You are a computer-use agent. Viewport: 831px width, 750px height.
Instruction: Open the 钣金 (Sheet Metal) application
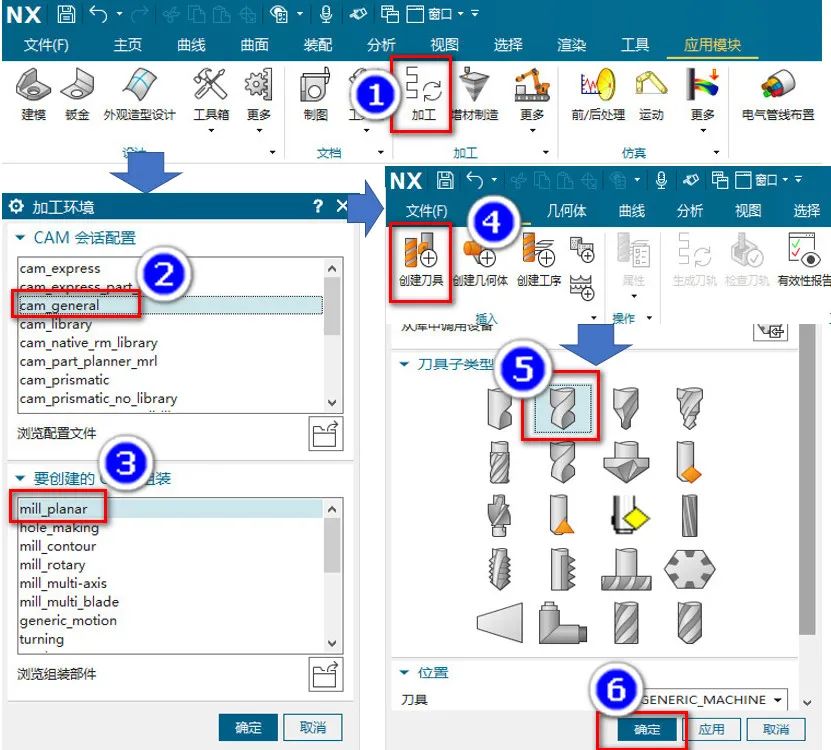point(77,94)
